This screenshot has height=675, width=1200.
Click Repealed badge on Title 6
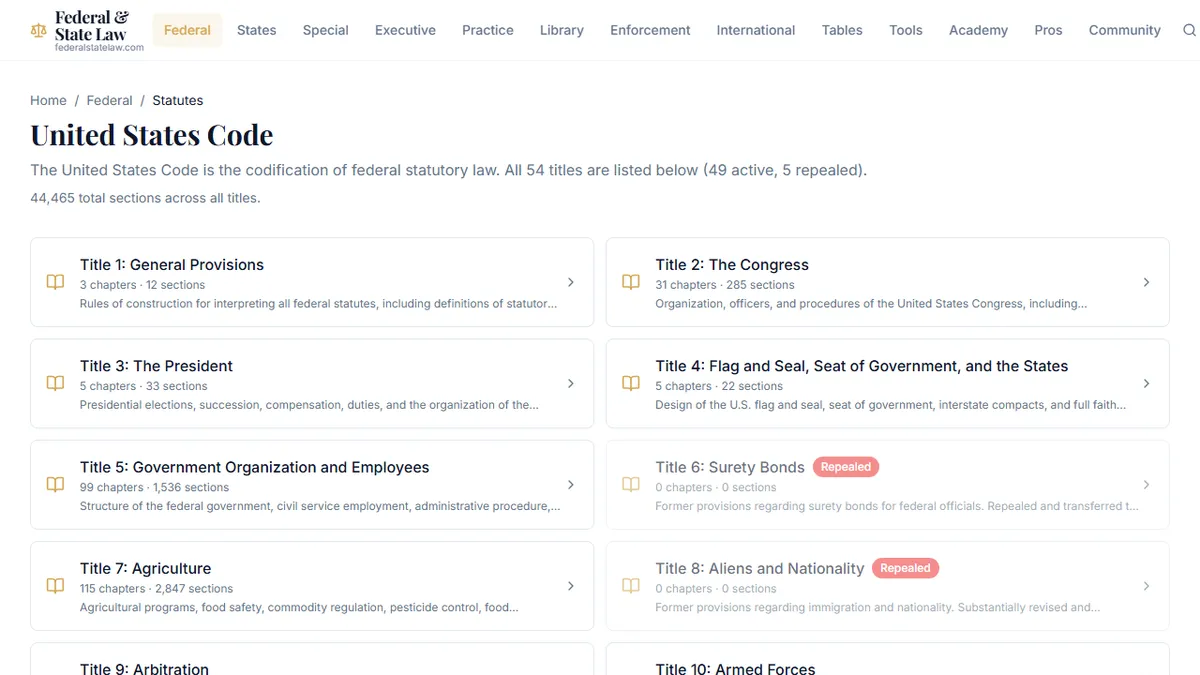click(846, 467)
